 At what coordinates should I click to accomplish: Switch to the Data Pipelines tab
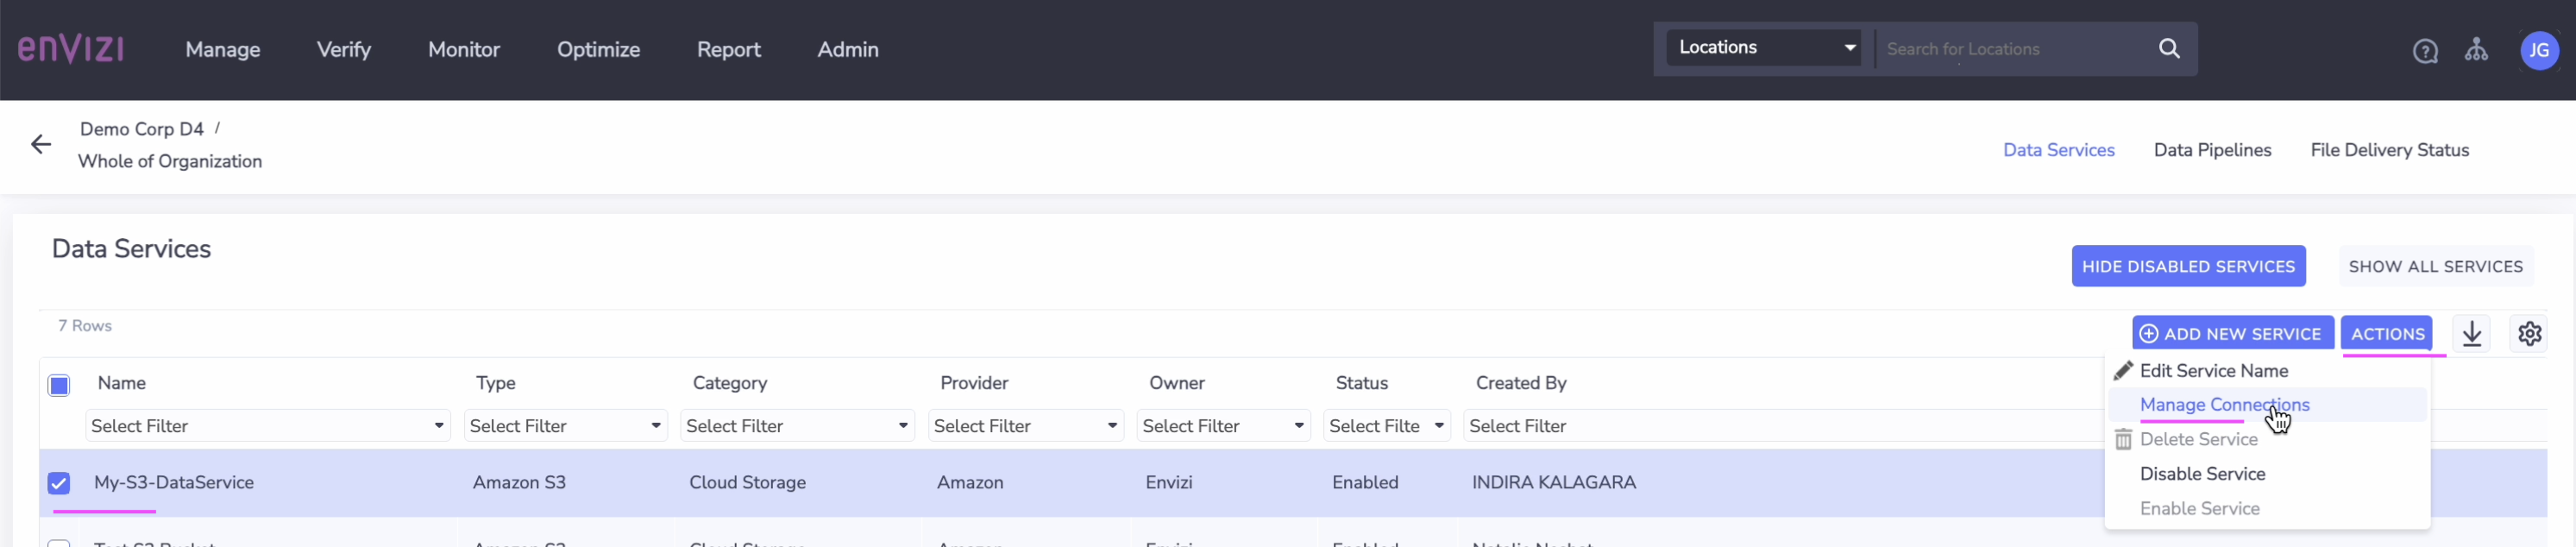[2211, 150]
